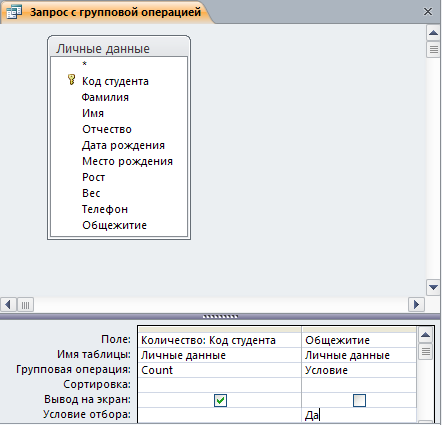This screenshot has width=442, height=425.
Task: Select the Общежитие field in the table list
Action: pos(114,225)
